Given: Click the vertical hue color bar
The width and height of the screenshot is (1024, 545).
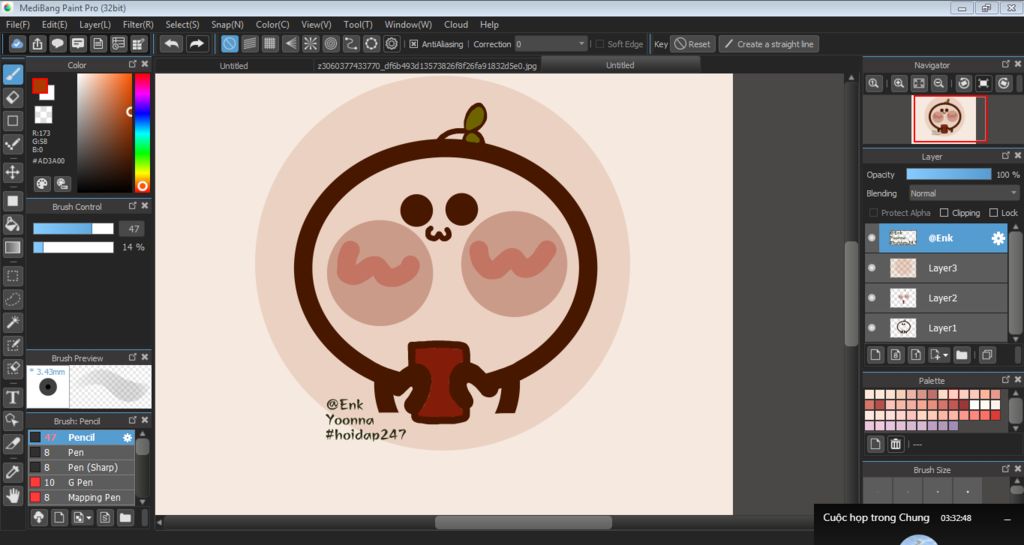Looking at the screenshot, I should click(142, 132).
